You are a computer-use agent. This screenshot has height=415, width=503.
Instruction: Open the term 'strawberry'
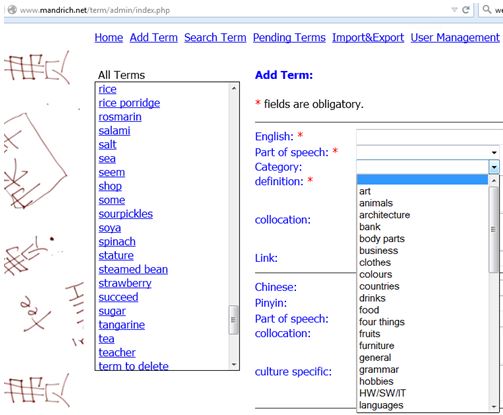tap(125, 283)
